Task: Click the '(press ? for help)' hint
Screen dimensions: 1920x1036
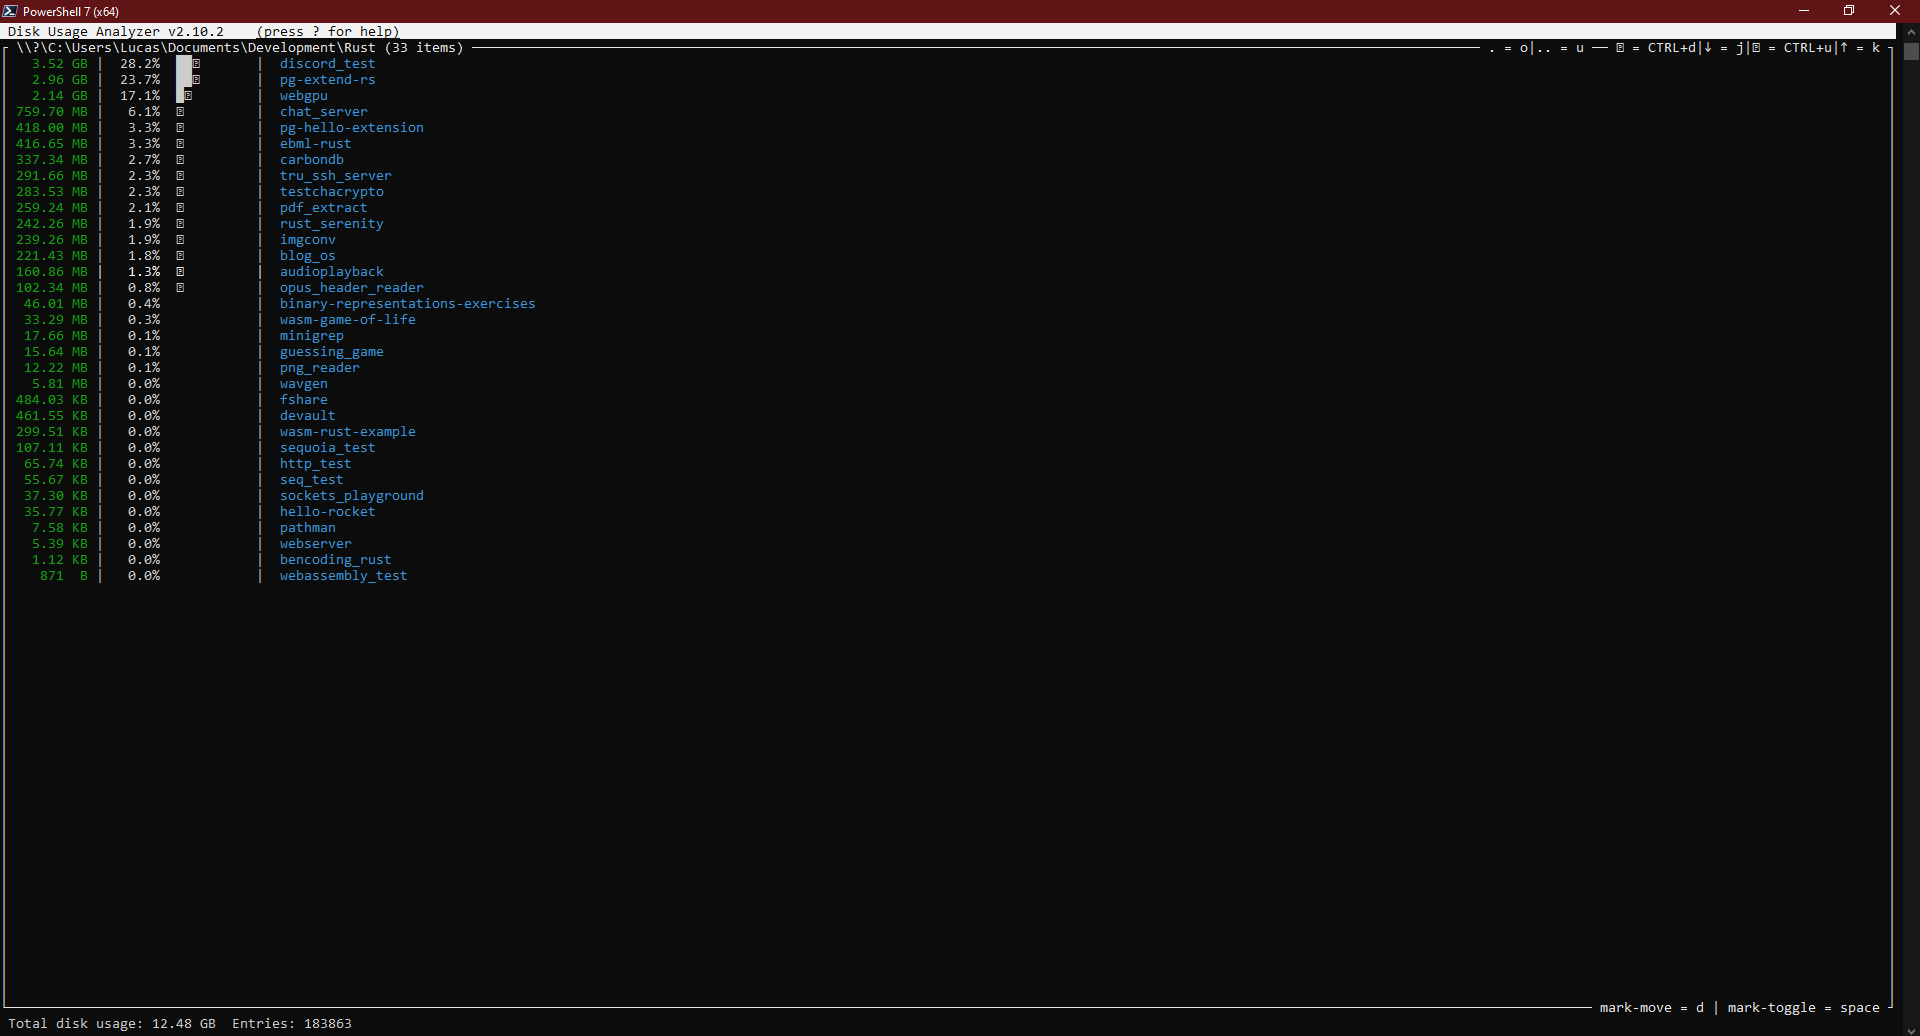Action: 327,32
